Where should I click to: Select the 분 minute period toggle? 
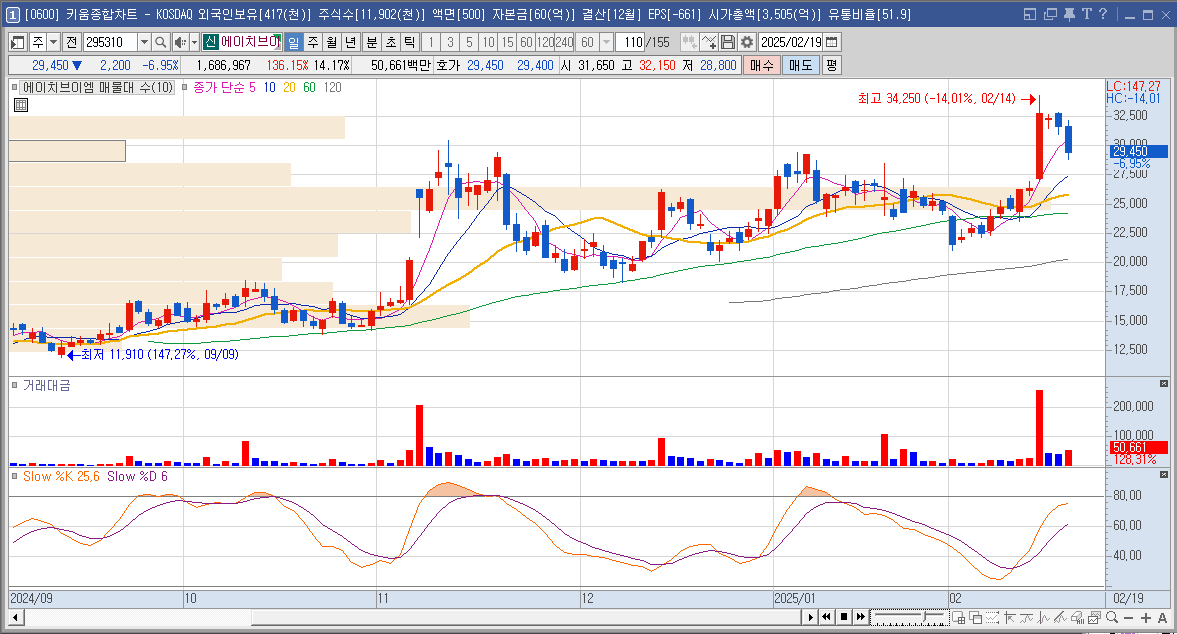tap(372, 42)
